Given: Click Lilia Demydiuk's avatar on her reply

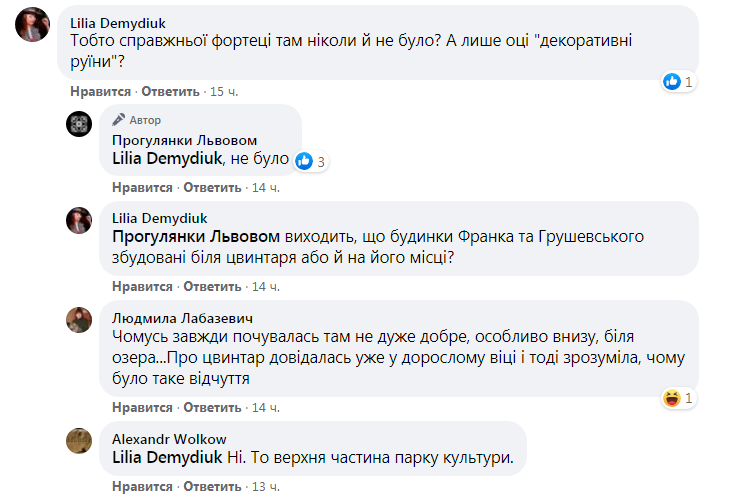Looking at the screenshot, I should pyautogui.click(x=79, y=220).
